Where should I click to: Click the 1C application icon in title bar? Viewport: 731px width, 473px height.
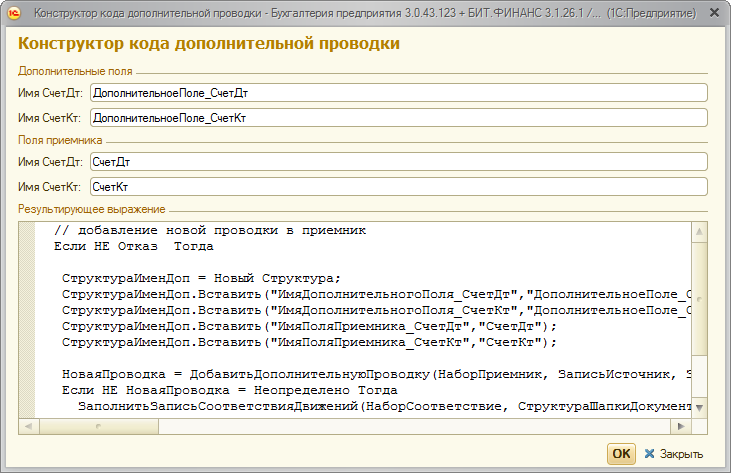point(16,15)
